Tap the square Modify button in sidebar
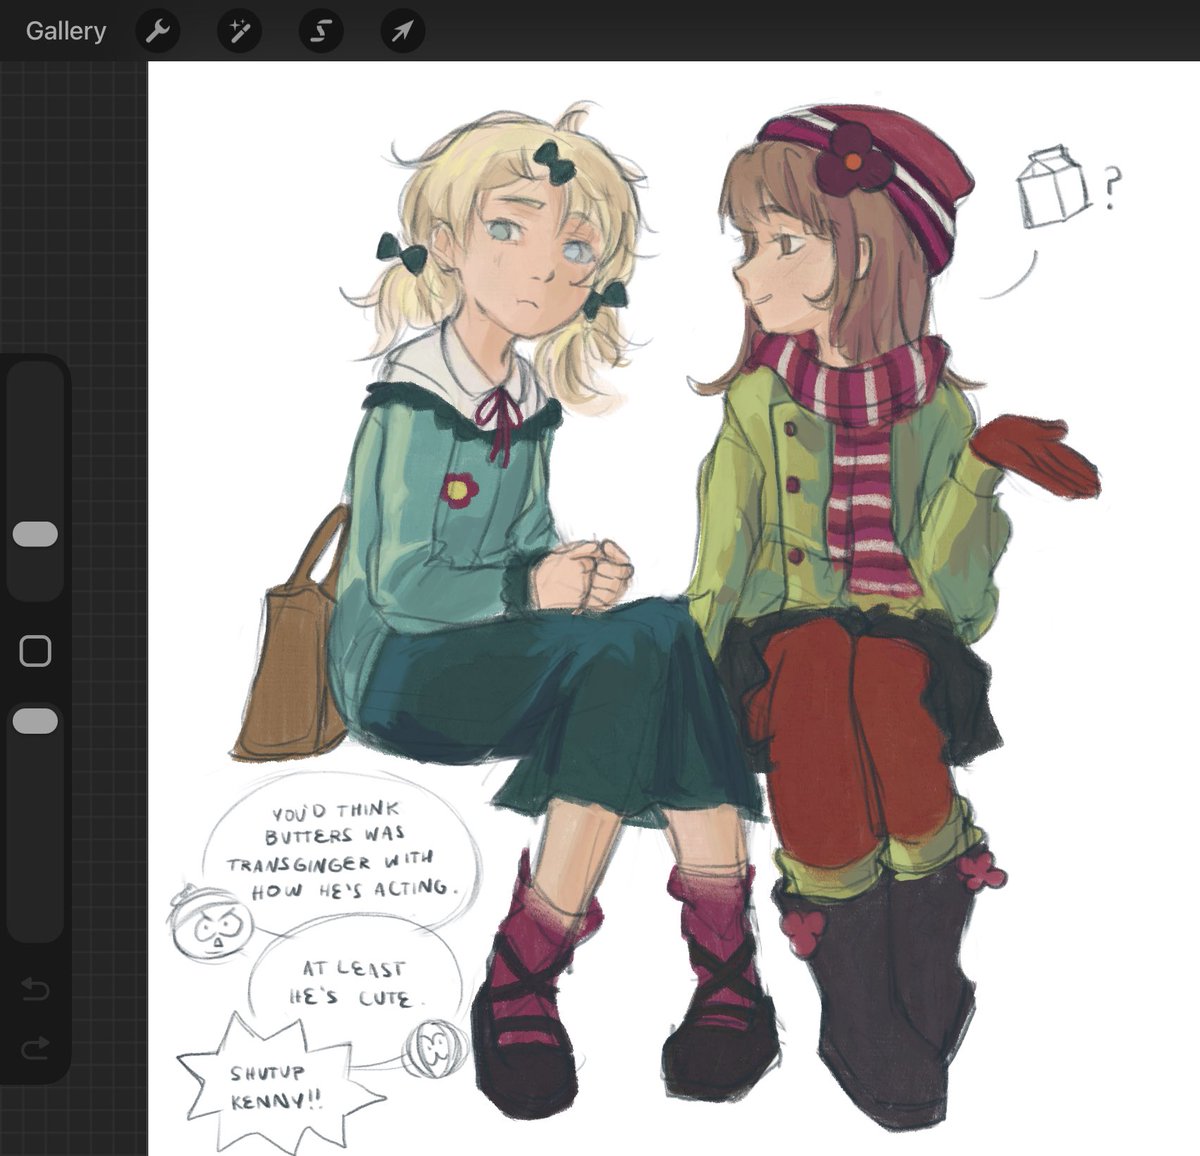 pyautogui.click(x=35, y=651)
